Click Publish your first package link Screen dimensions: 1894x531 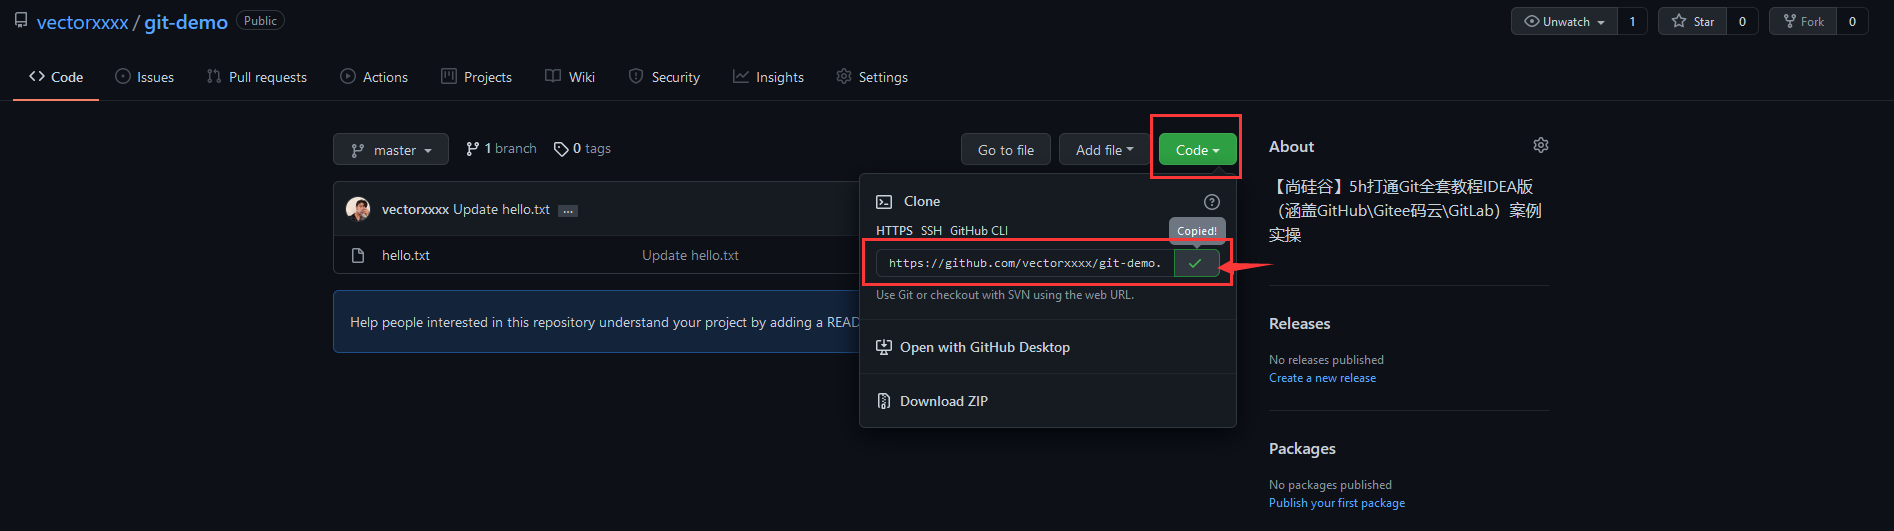1337,503
